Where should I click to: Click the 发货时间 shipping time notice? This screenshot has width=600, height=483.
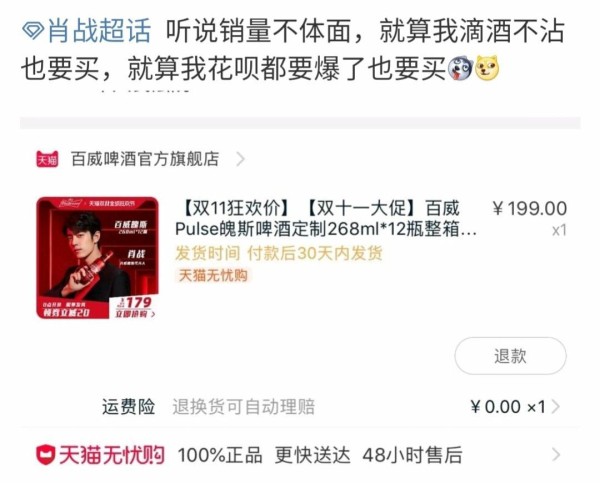point(279,253)
